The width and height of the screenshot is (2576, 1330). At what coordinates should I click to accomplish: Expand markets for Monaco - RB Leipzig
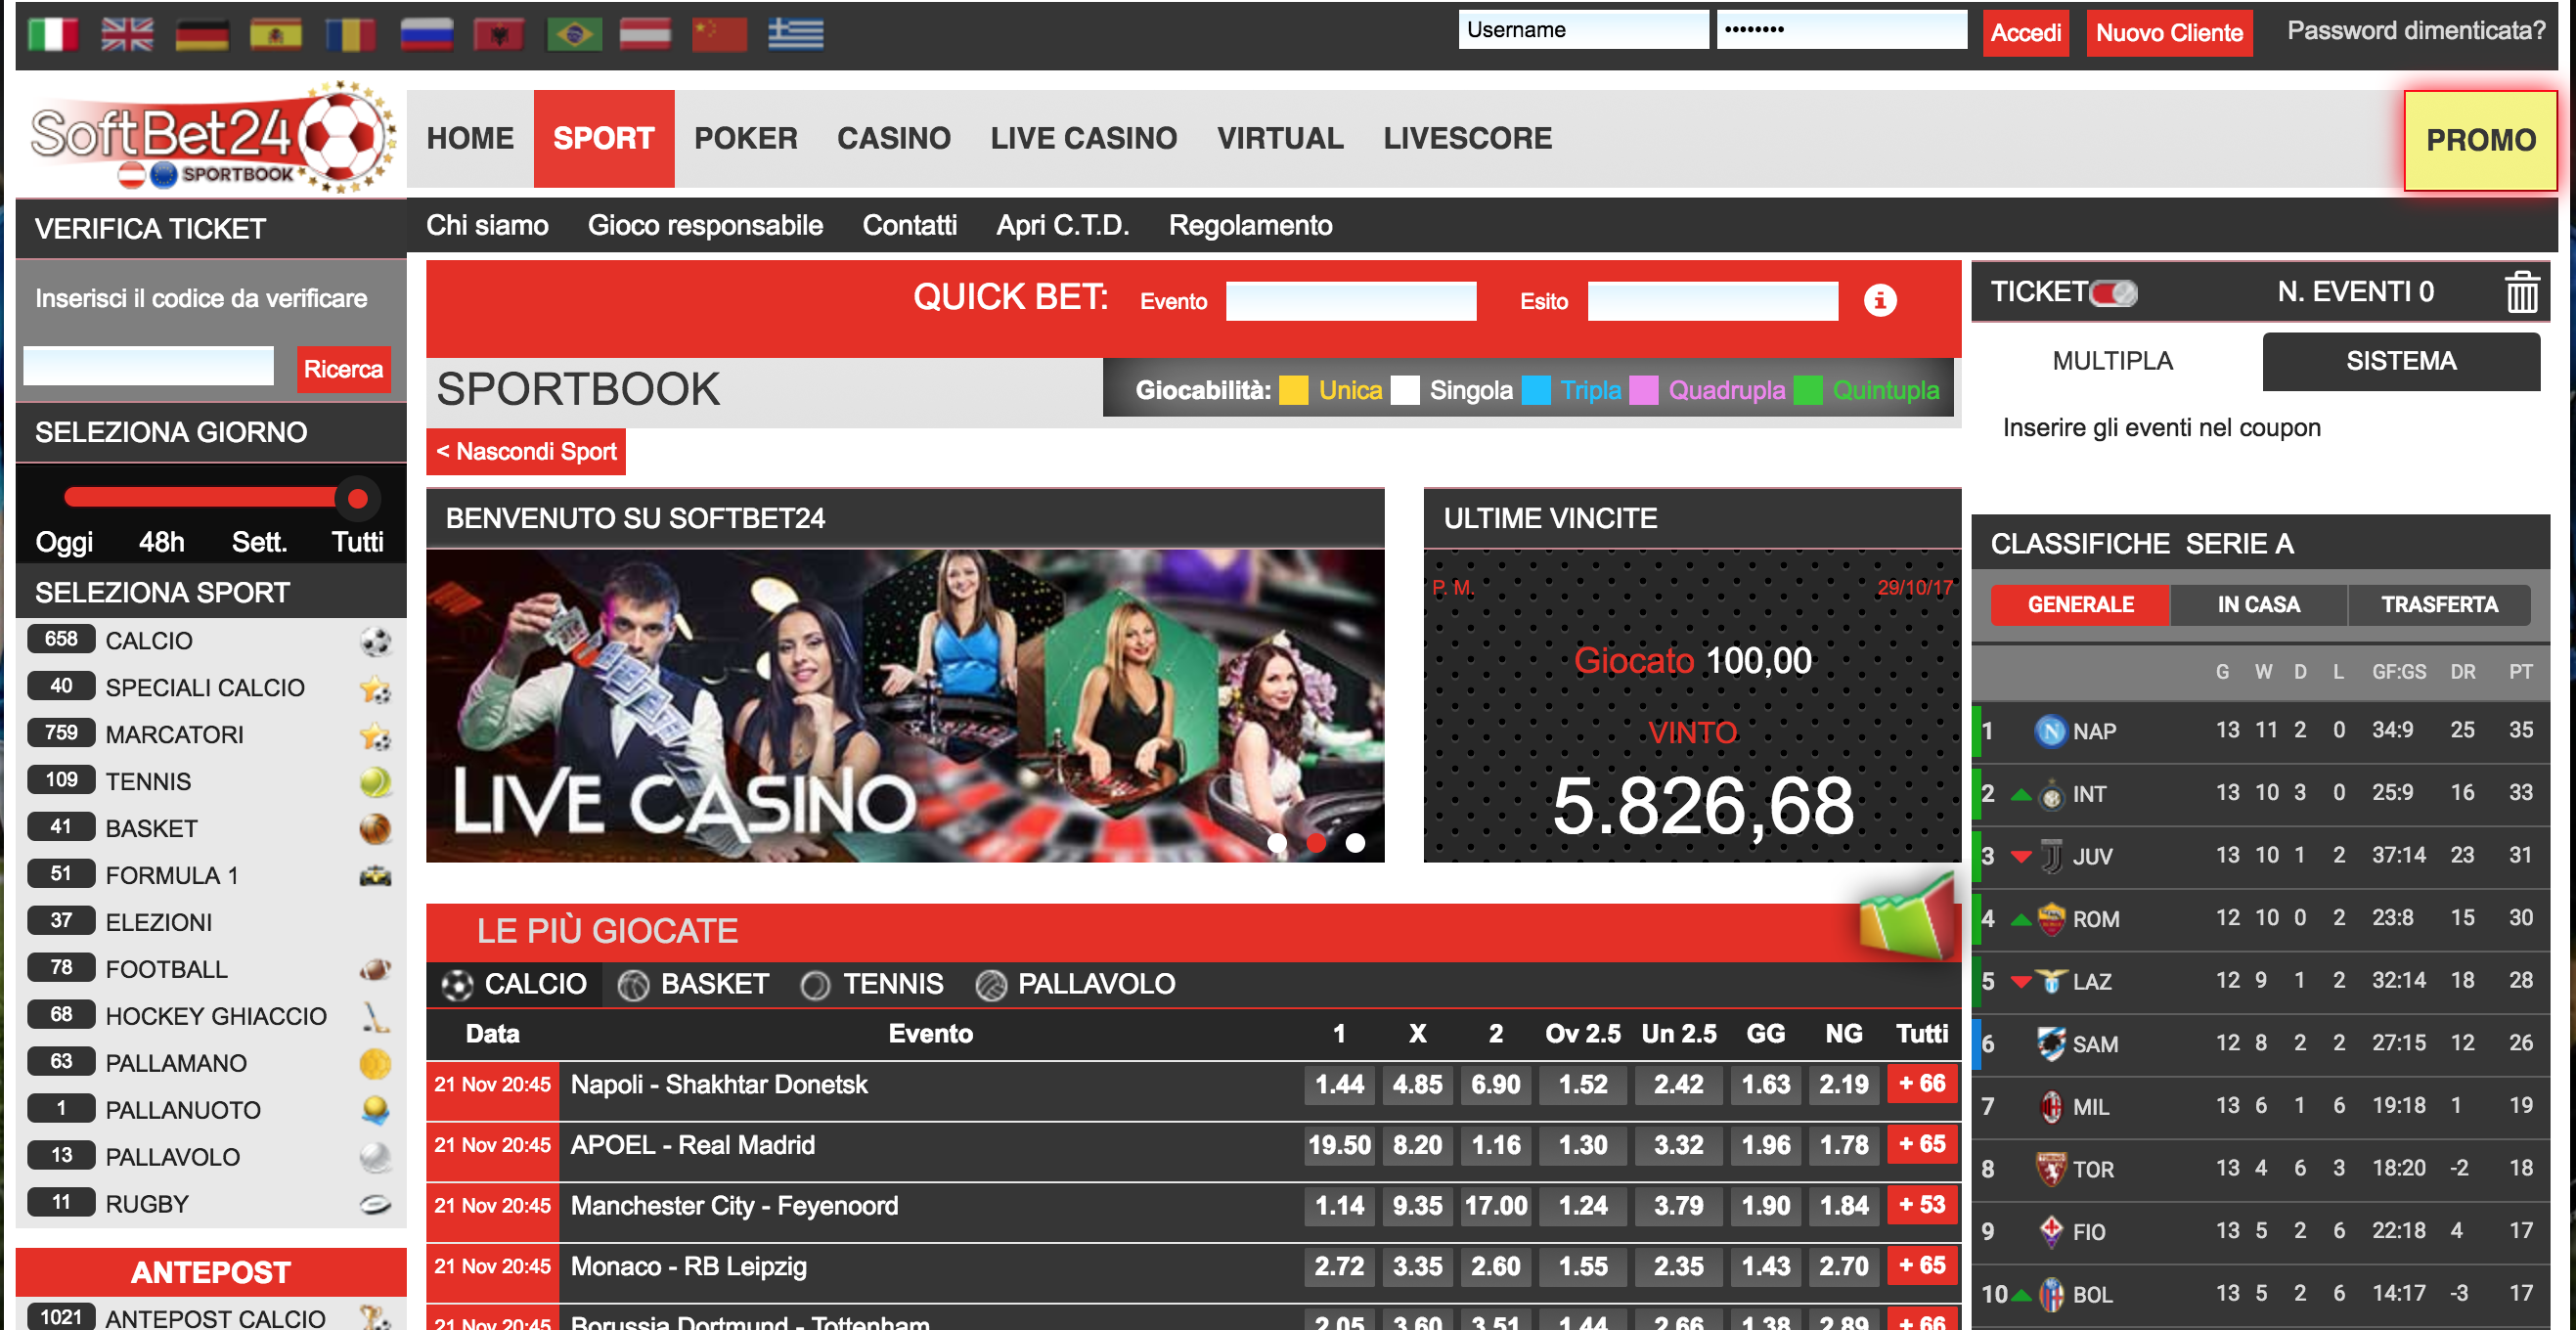tap(1922, 1266)
